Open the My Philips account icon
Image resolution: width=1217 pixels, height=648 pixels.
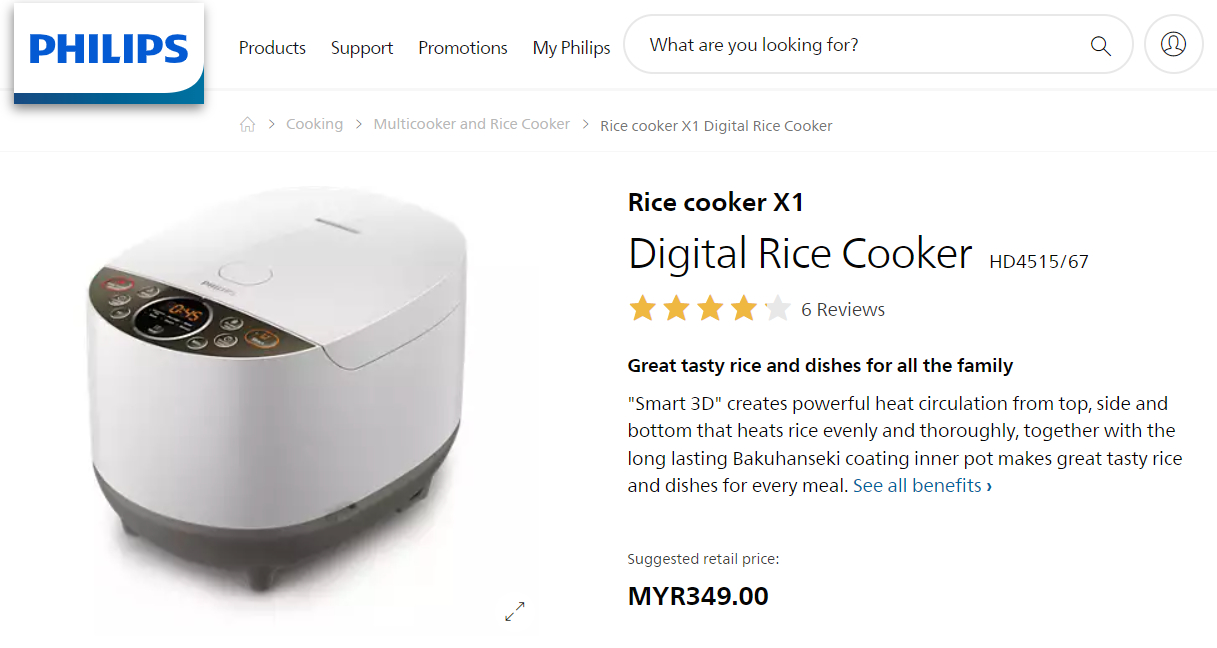(1173, 44)
